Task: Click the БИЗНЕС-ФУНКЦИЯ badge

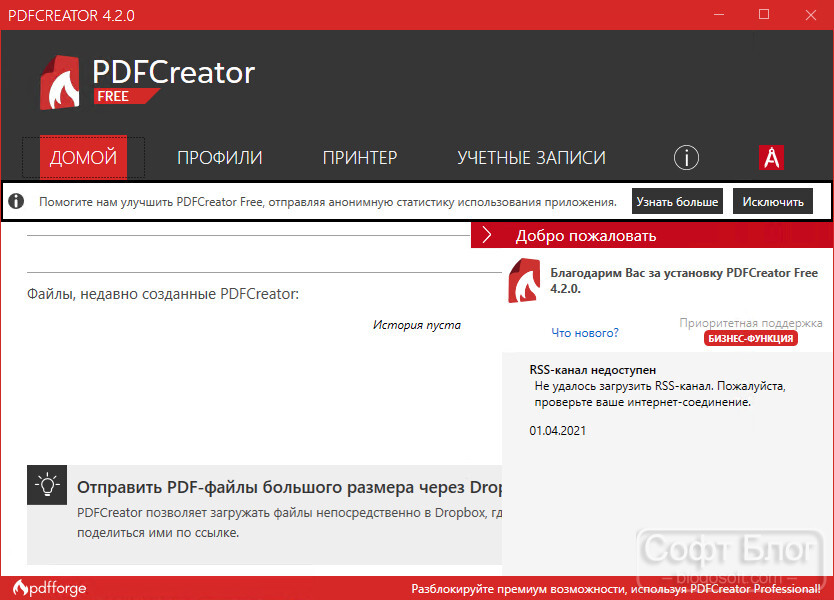Action: [x=750, y=338]
